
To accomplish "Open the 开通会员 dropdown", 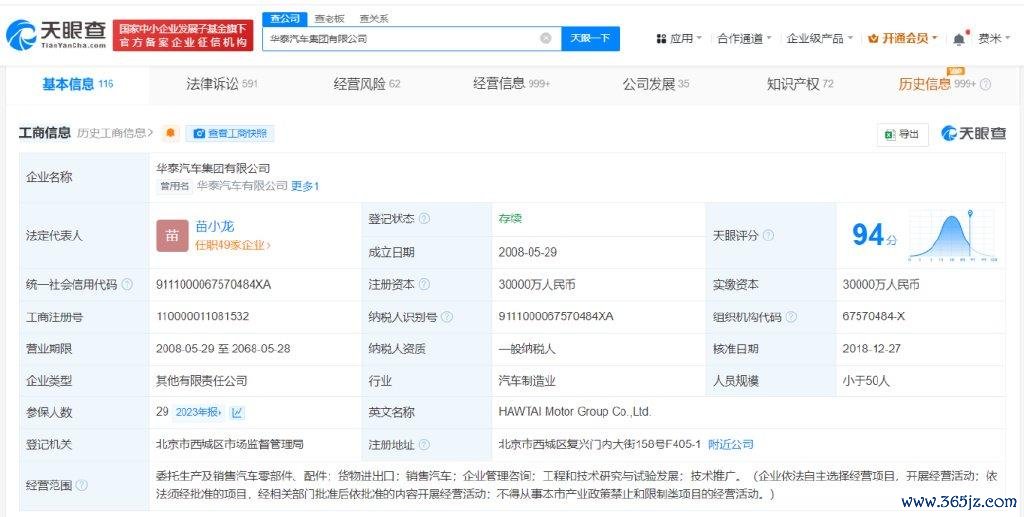I will coord(903,39).
